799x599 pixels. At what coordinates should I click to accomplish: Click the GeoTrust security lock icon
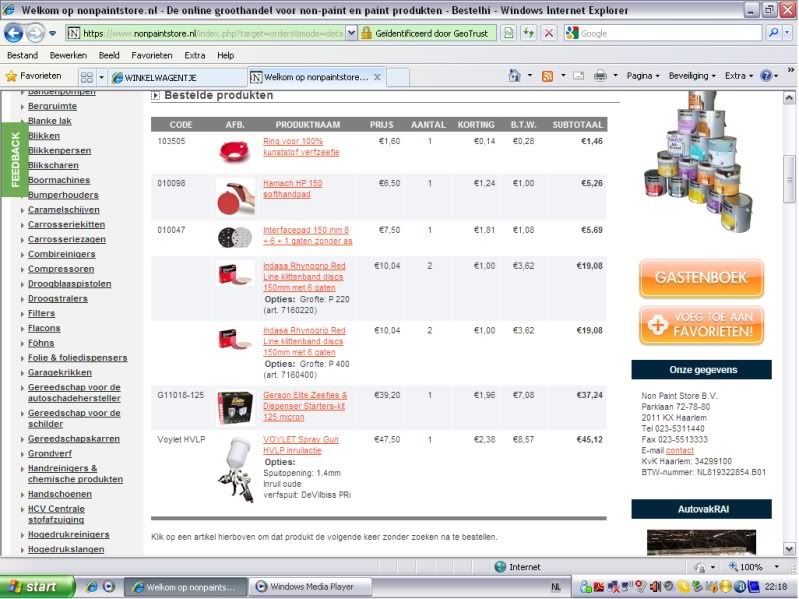point(366,34)
